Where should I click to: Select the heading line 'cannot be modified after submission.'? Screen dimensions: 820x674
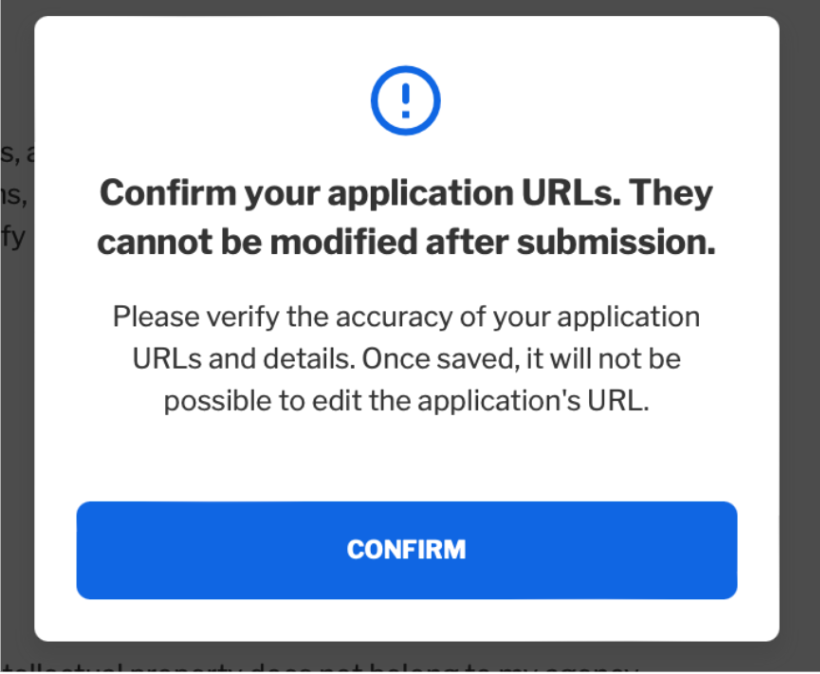(x=406, y=242)
